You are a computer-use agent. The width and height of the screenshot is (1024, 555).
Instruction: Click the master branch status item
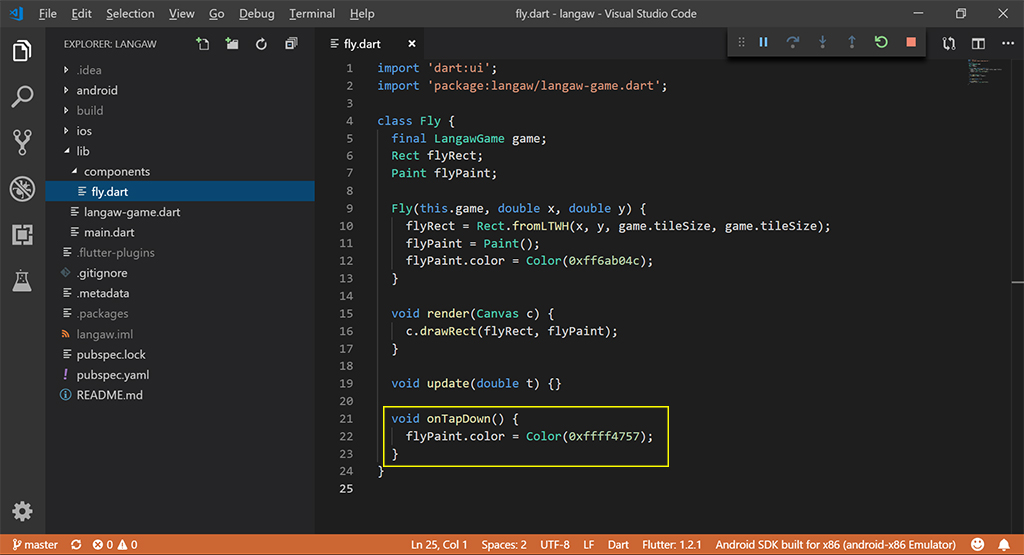34,545
